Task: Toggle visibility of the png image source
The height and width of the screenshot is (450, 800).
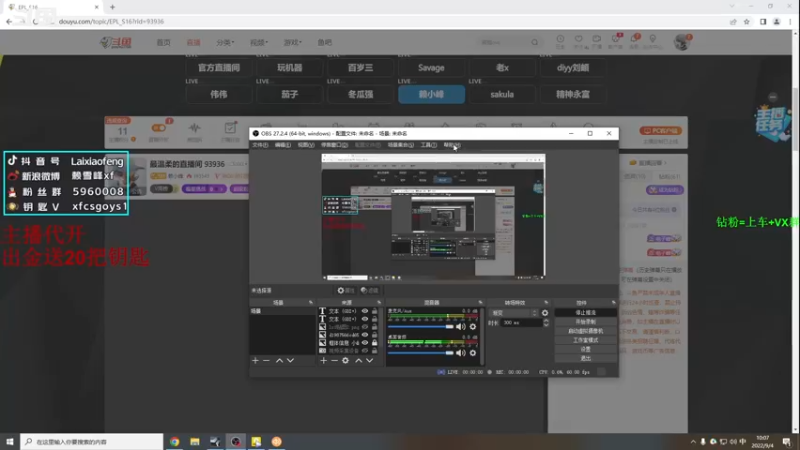Action: pos(365,327)
